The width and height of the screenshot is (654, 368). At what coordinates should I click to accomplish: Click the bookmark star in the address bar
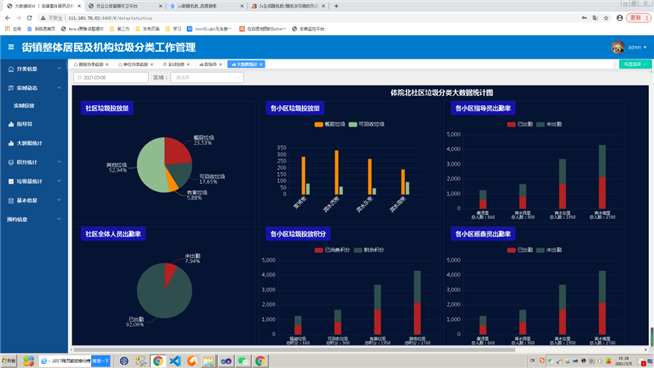coord(606,18)
